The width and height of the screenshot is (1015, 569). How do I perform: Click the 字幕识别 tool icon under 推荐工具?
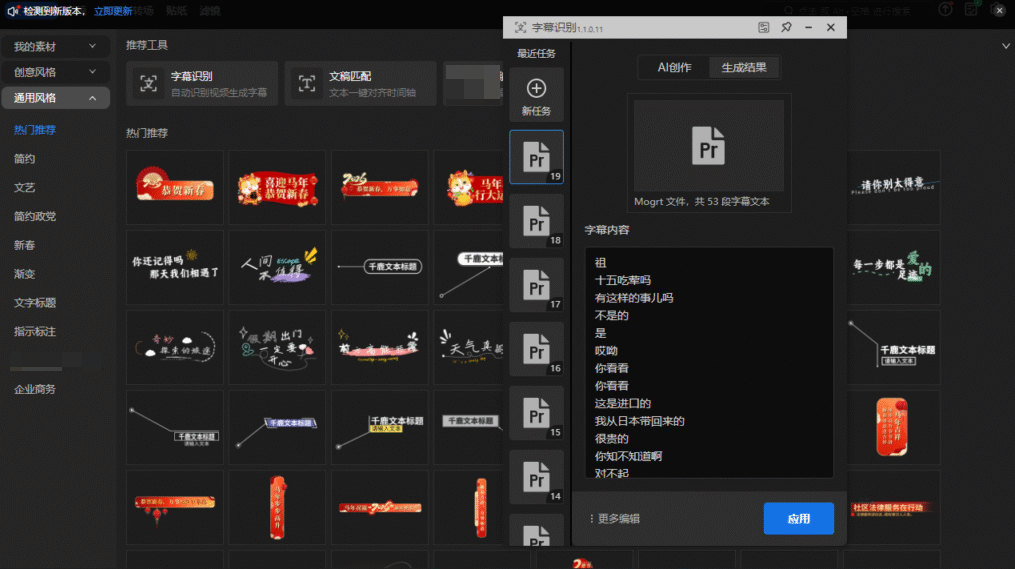pos(148,84)
